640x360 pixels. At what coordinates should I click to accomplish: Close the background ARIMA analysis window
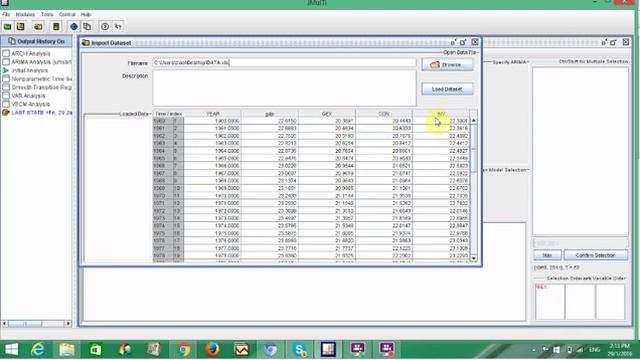[626, 42]
